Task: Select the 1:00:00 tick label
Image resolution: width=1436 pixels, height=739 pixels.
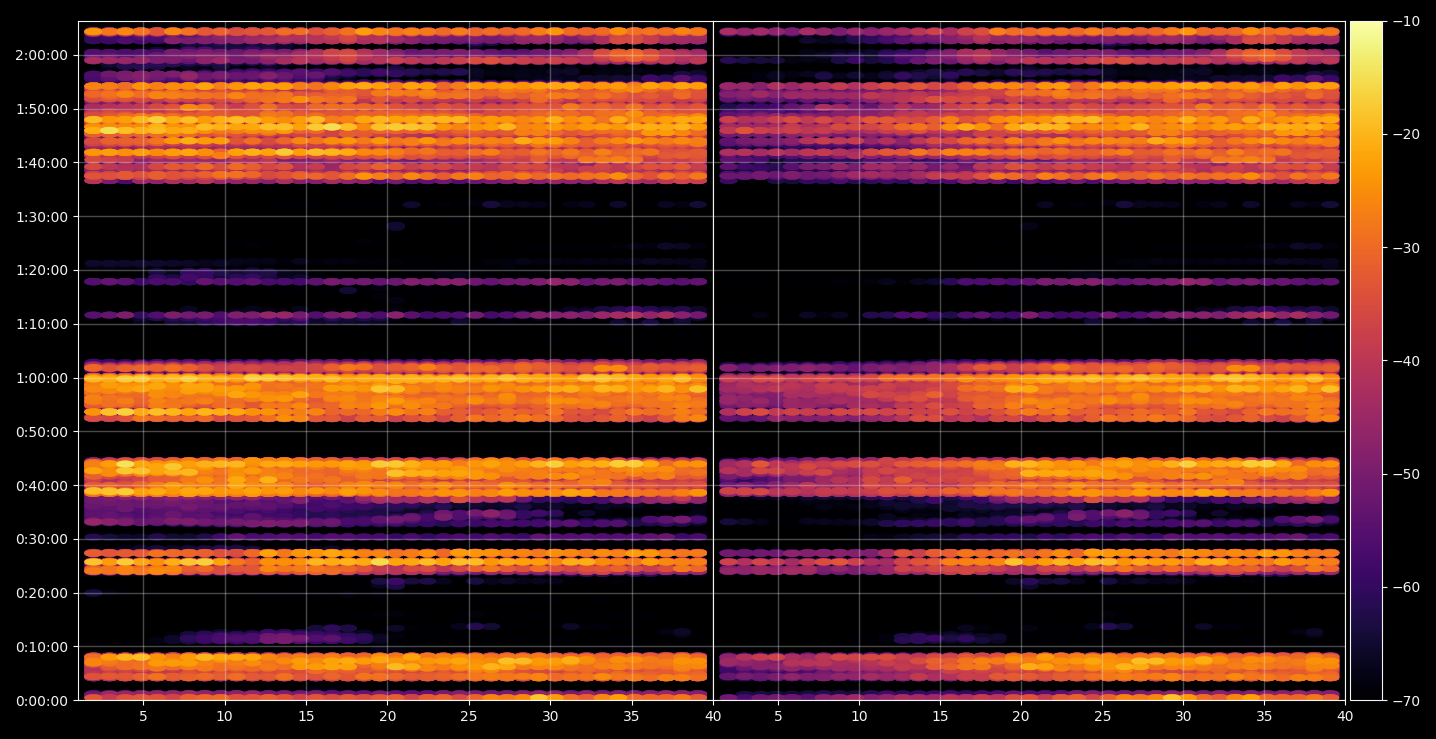Action: tap(41, 378)
